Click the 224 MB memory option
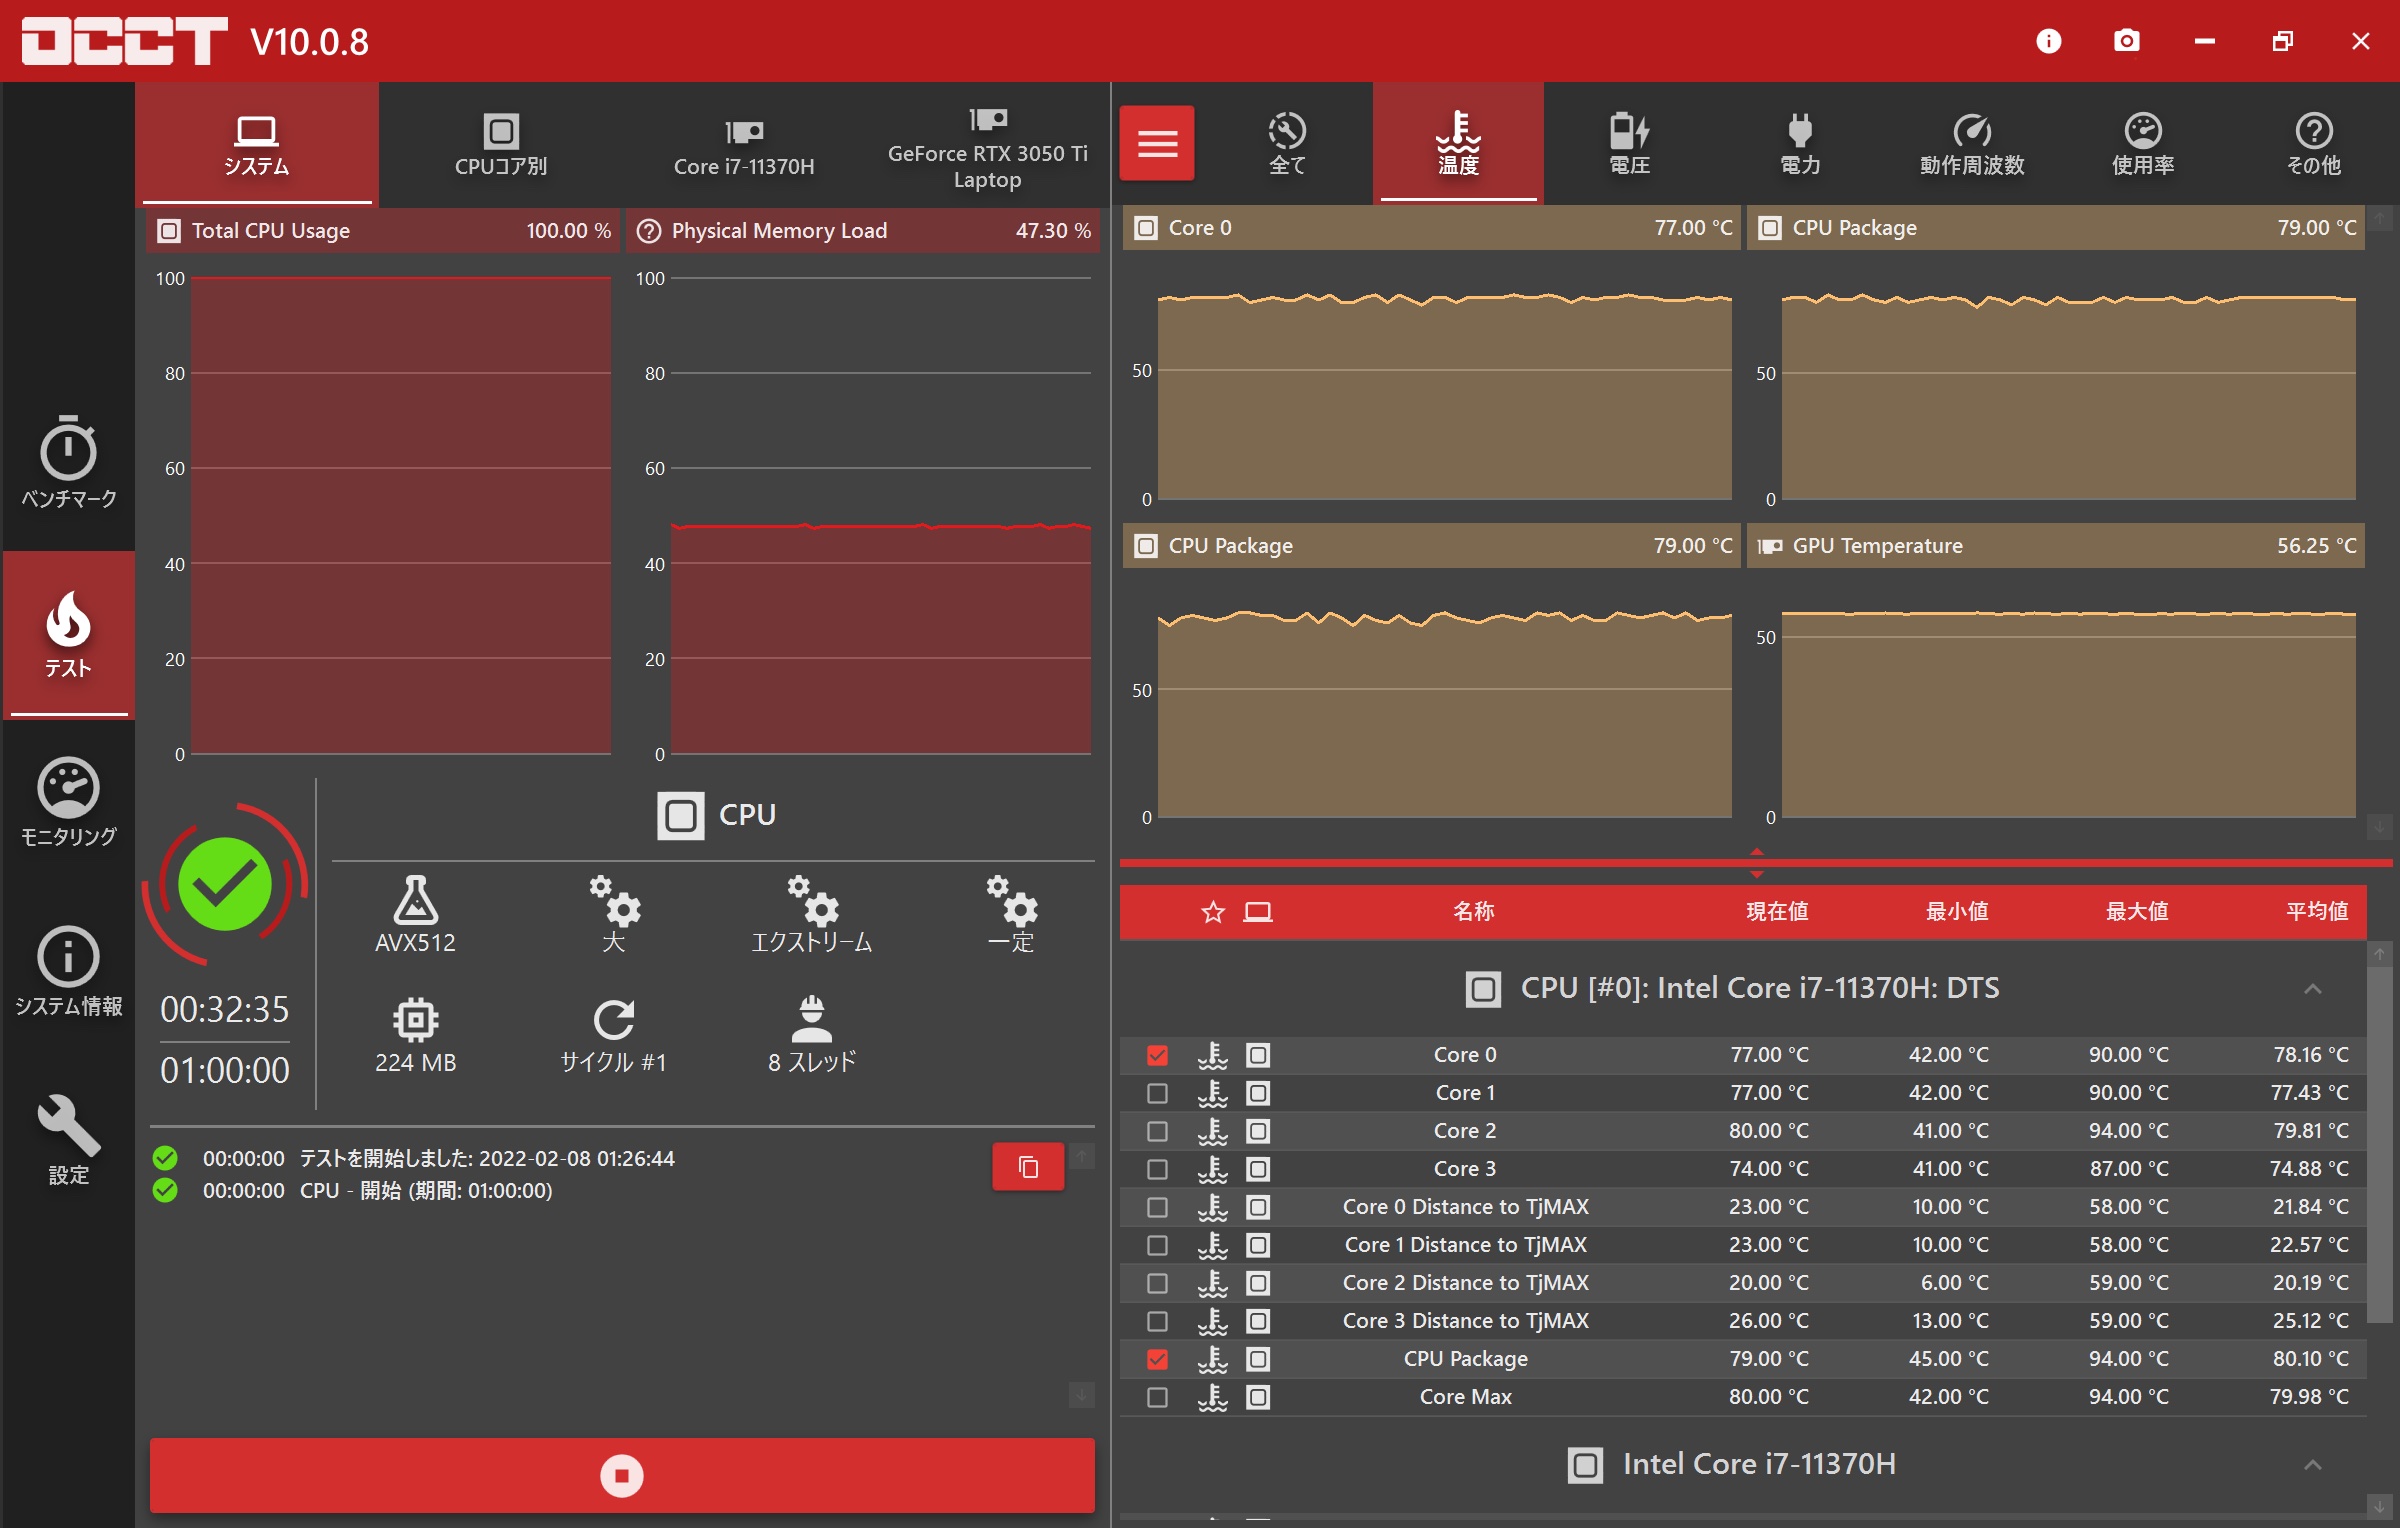Viewport: 2400px width, 1528px height. click(415, 1035)
